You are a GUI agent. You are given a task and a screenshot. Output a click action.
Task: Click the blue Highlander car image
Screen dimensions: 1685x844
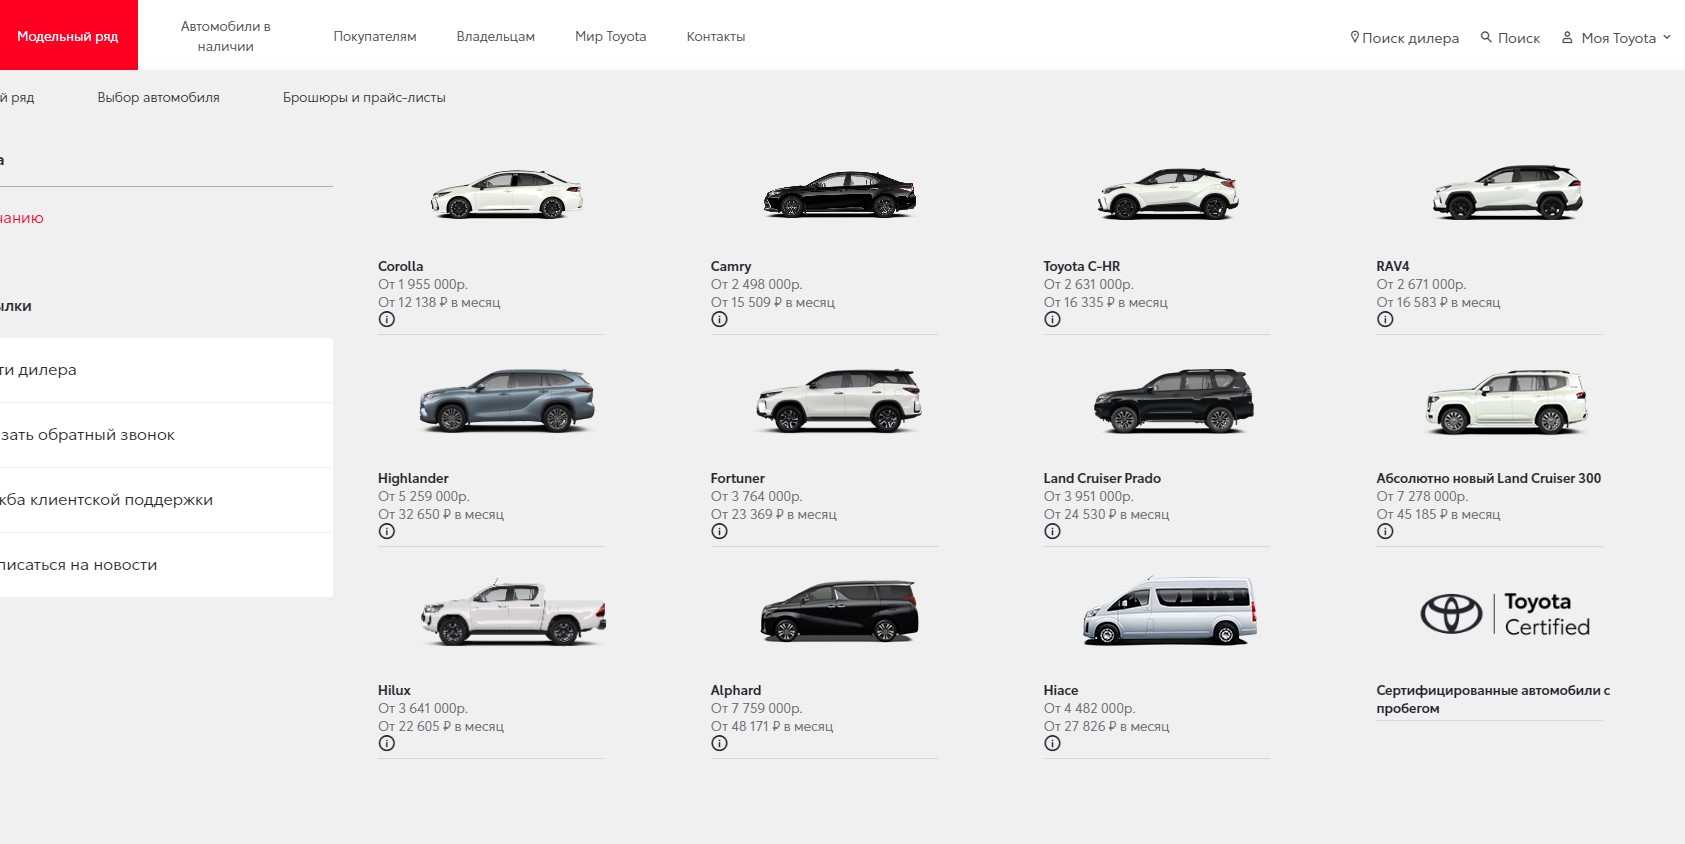(507, 400)
